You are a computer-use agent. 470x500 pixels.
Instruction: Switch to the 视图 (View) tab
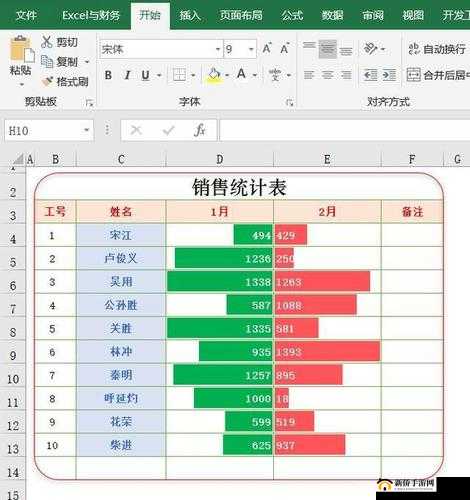pyautogui.click(x=413, y=15)
